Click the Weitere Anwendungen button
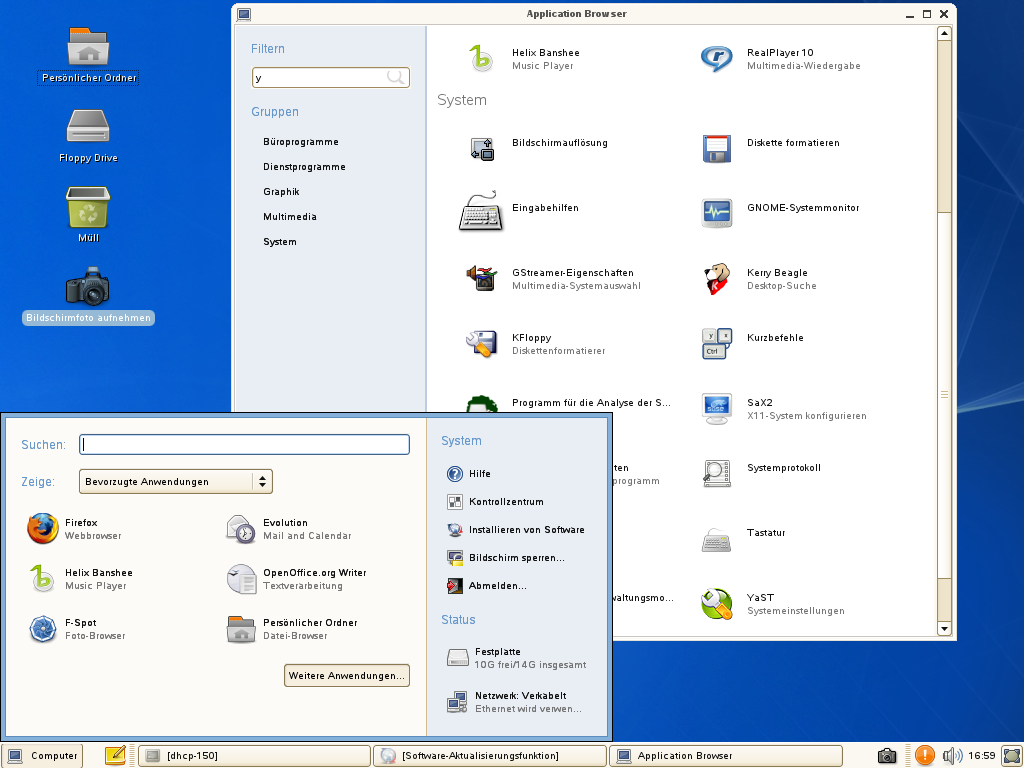Image resolution: width=1024 pixels, height=768 pixels. 347,676
